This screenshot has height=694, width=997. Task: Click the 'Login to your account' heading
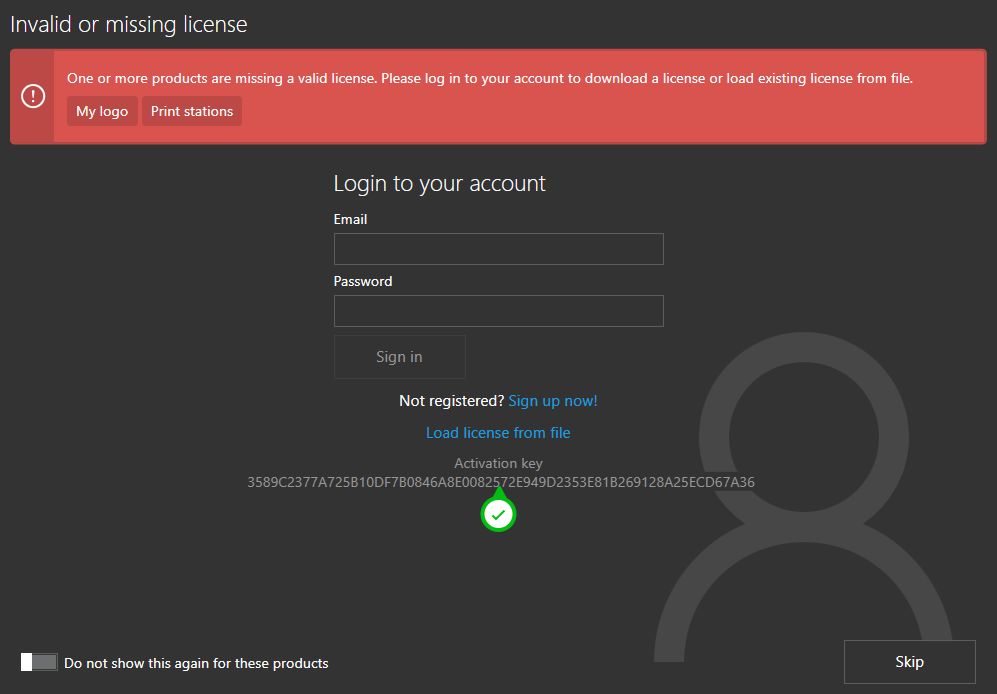click(439, 184)
